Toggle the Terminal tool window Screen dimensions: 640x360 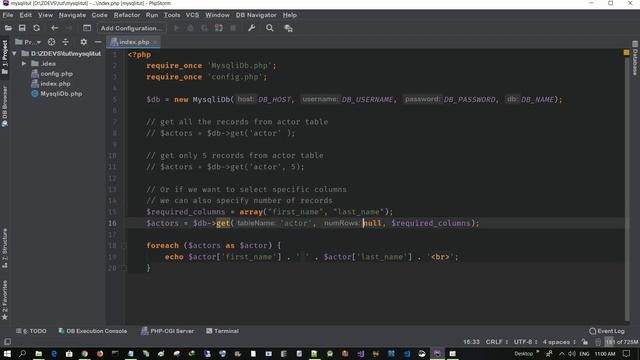pyautogui.click(x=222, y=331)
